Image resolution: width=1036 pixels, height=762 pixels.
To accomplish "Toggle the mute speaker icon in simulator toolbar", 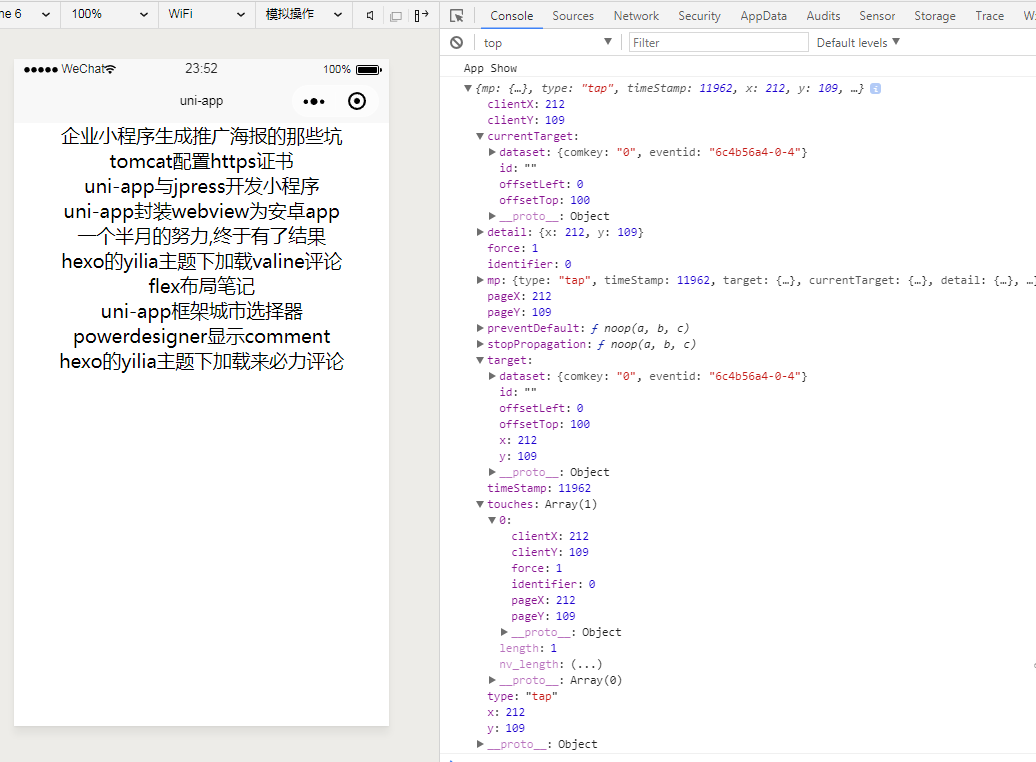I will point(370,15).
